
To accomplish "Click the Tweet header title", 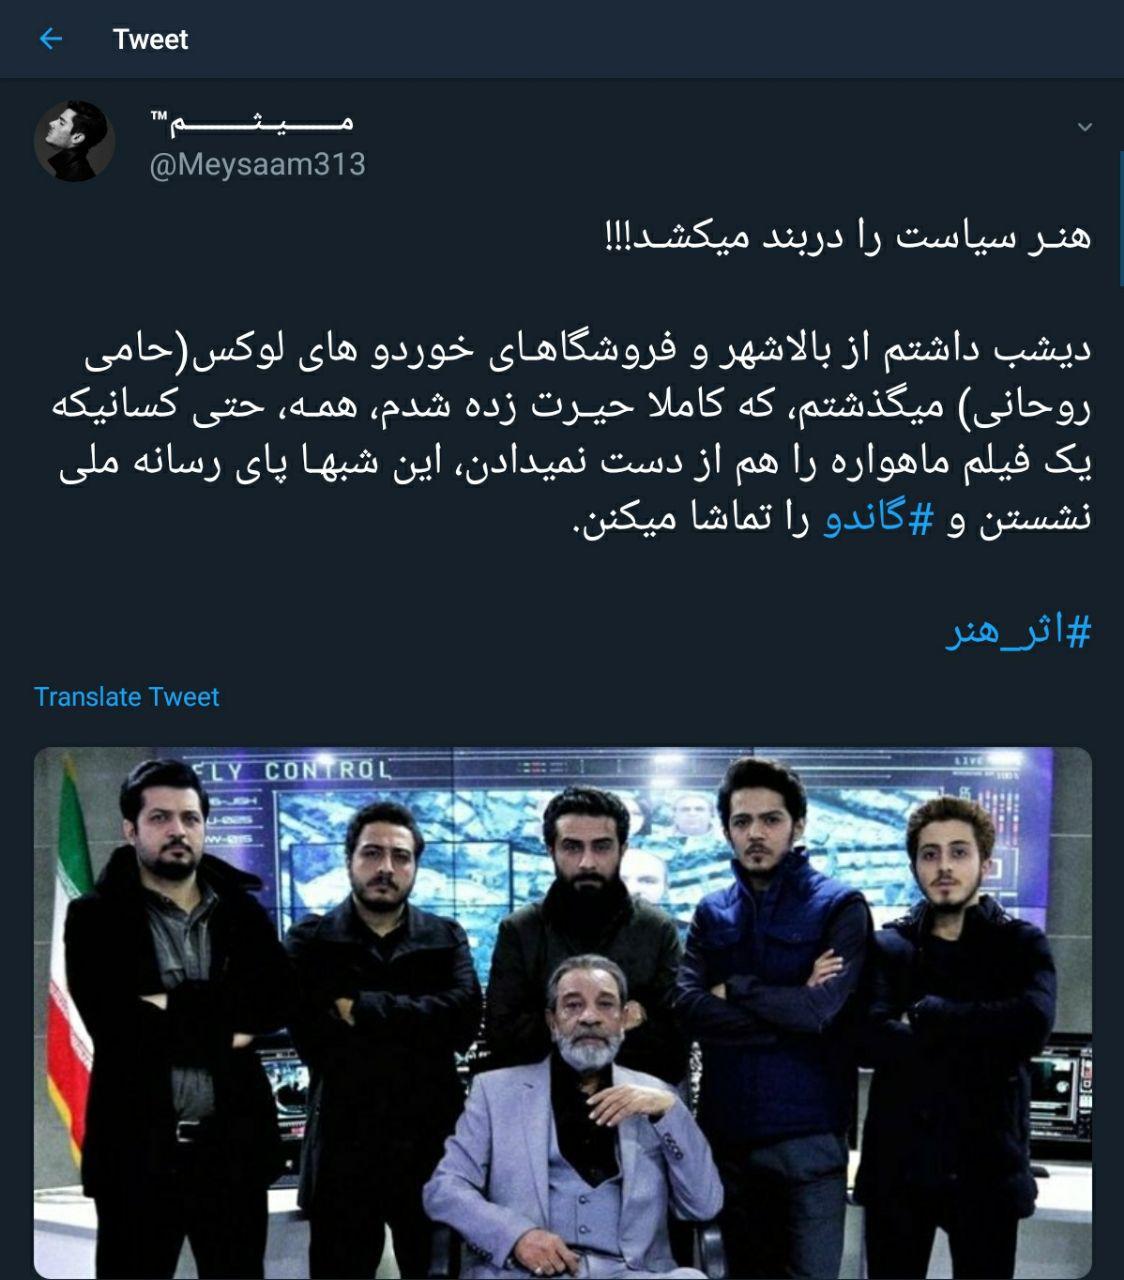I will [x=151, y=39].
